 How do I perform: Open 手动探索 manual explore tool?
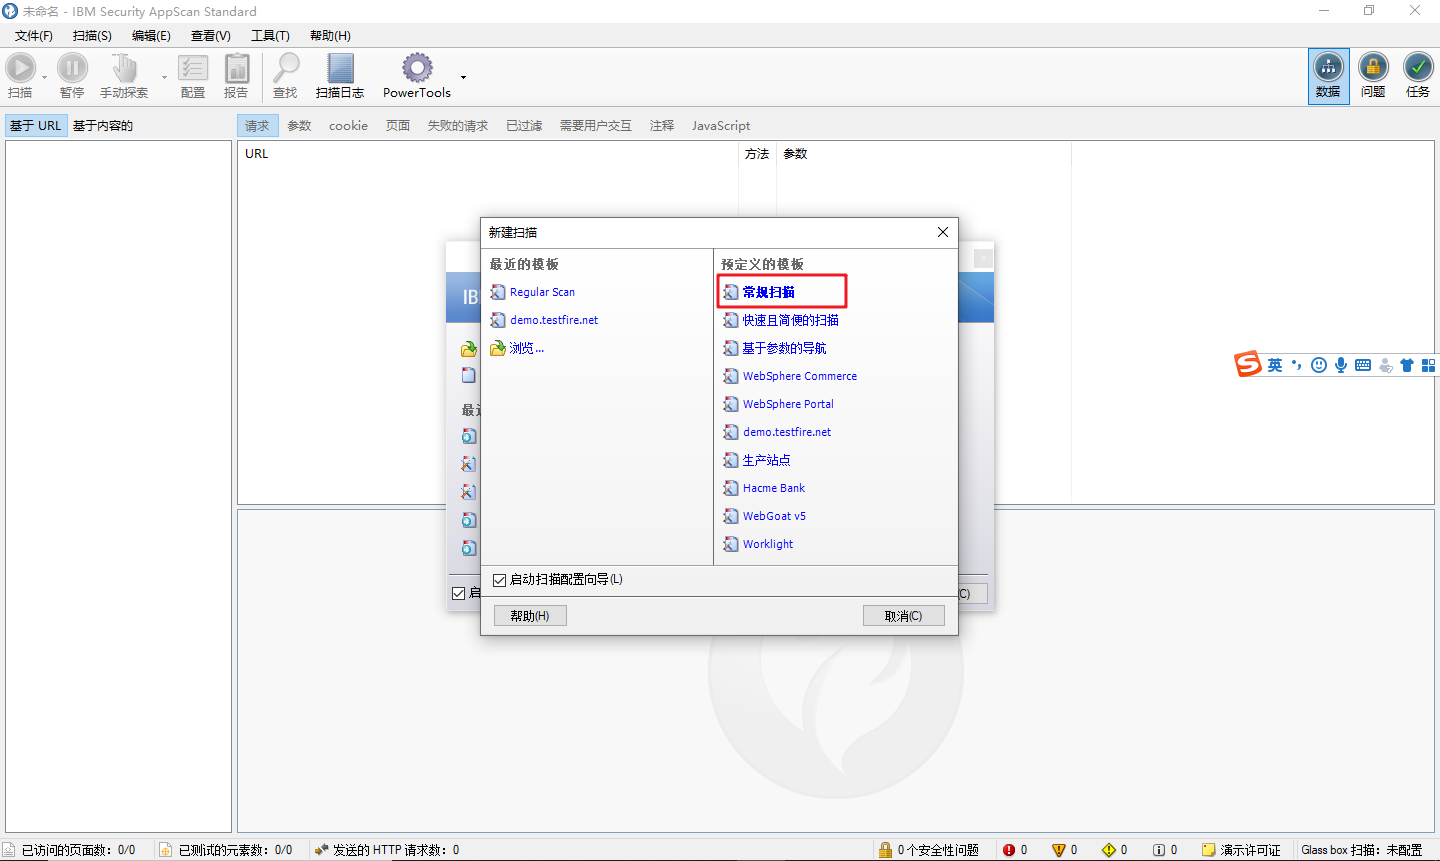pos(124,68)
